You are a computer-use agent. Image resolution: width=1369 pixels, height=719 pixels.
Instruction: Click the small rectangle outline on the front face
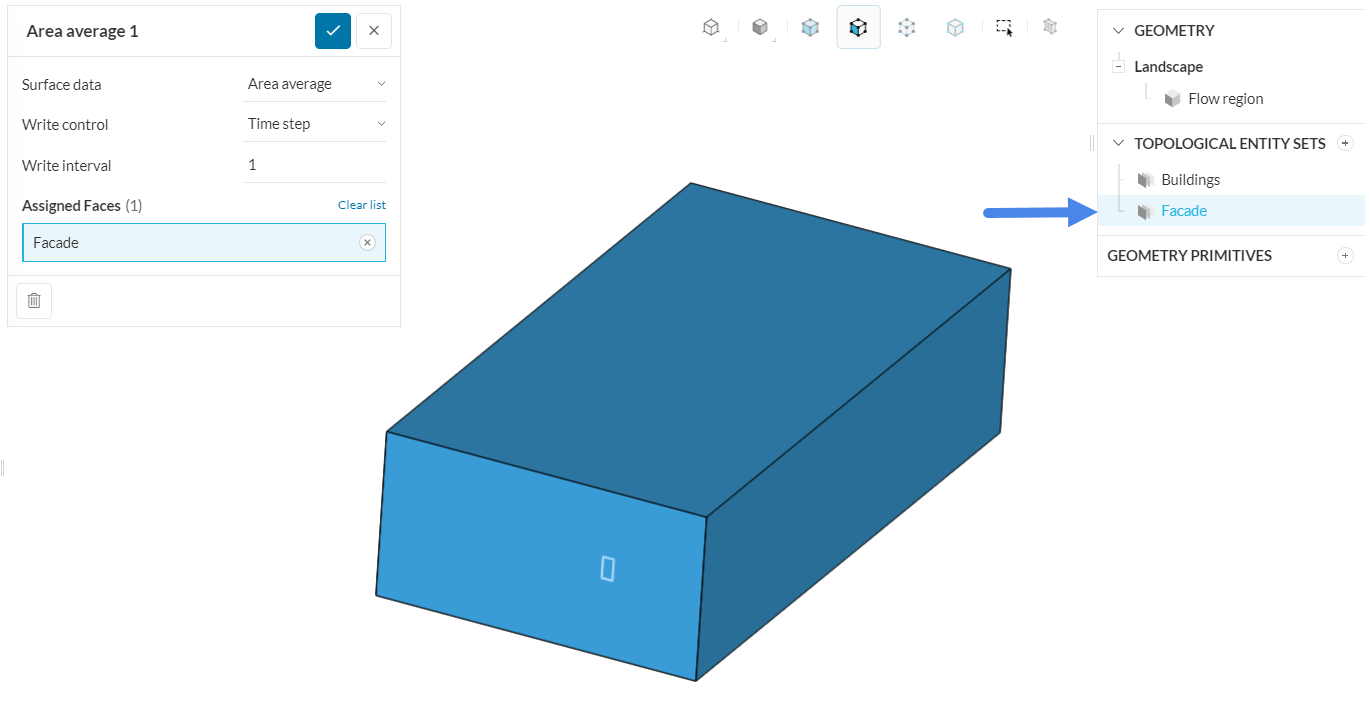(x=607, y=568)
